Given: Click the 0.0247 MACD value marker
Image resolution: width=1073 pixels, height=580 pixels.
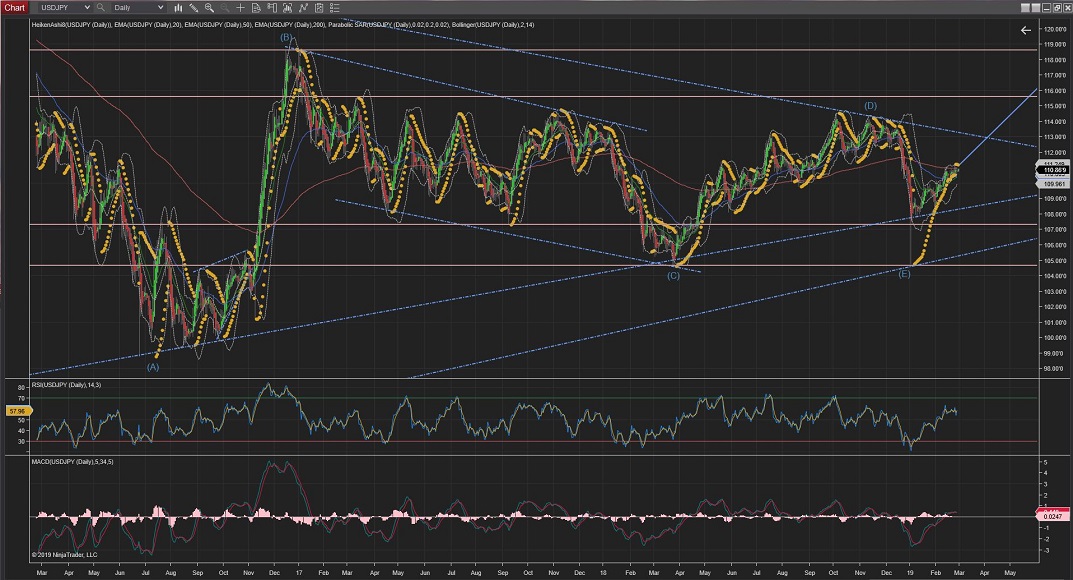Looking at the screenshot, I should pos(1053,517).
